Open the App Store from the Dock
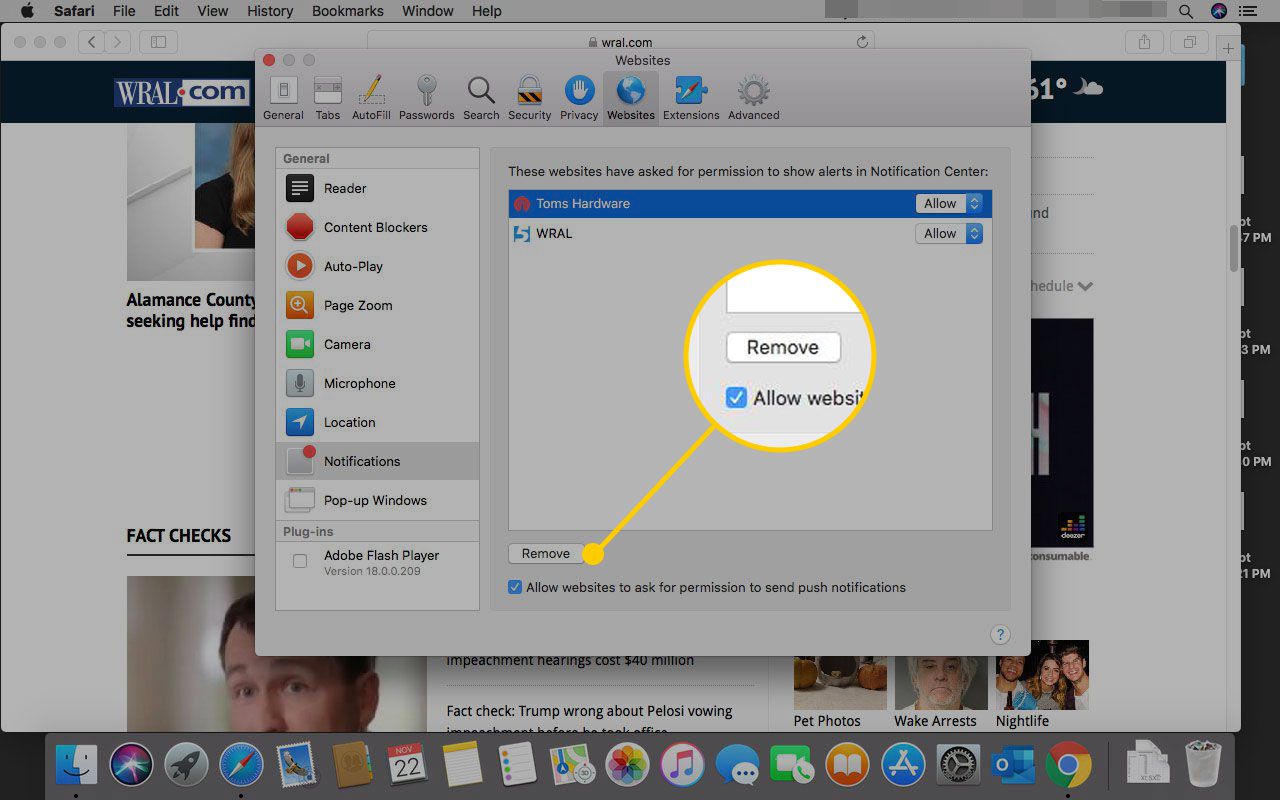Viewport: 1280px width, 800px height. point(903,766)
